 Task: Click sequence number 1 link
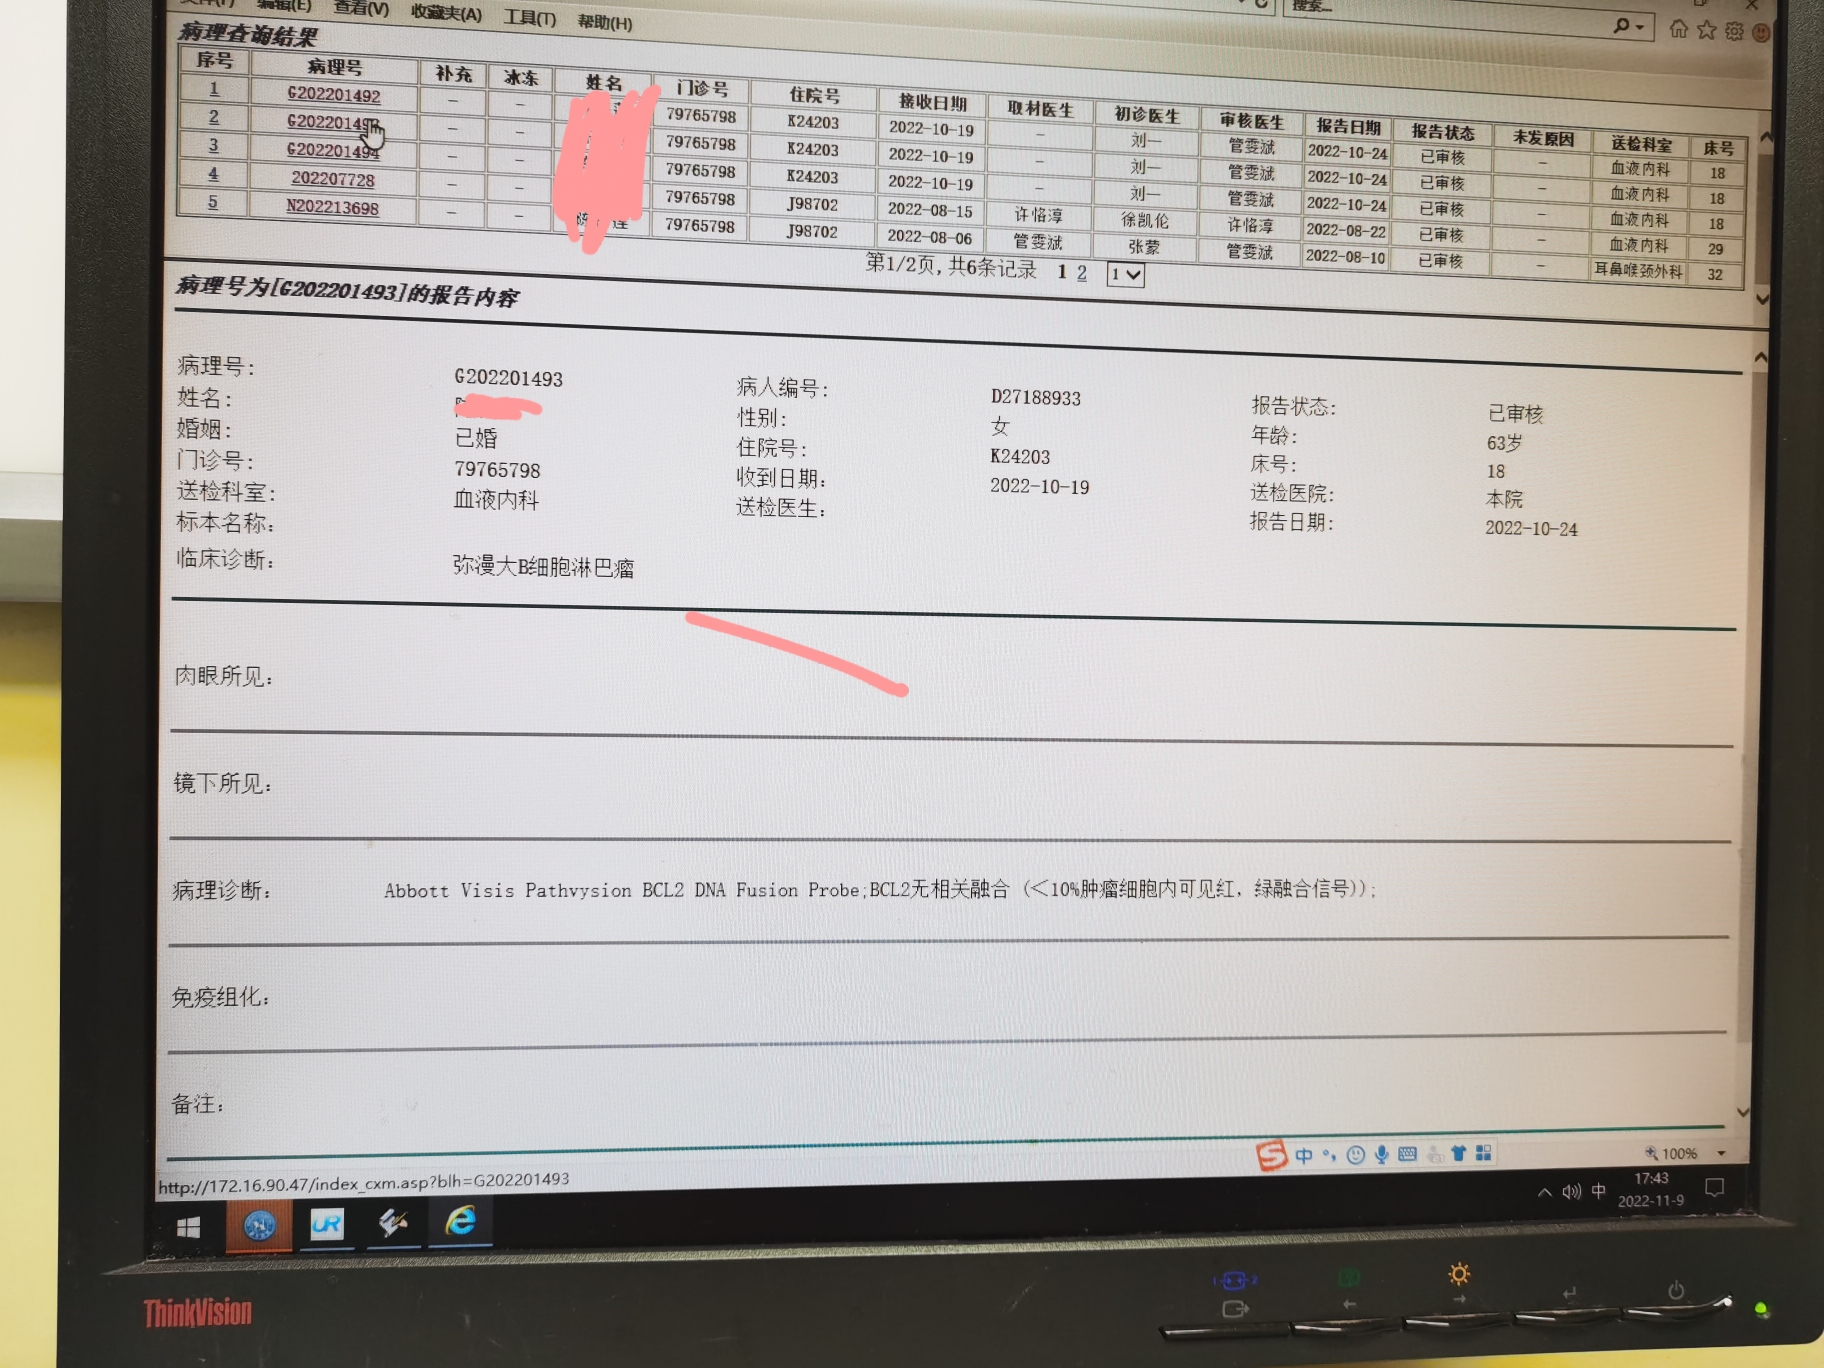[214, 88]
